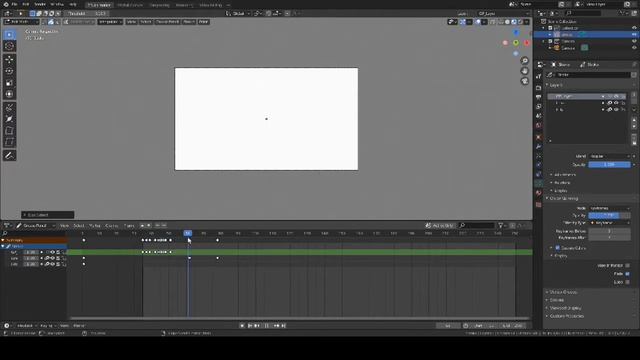Open Onion Skinning Mode dropdown

609,208
